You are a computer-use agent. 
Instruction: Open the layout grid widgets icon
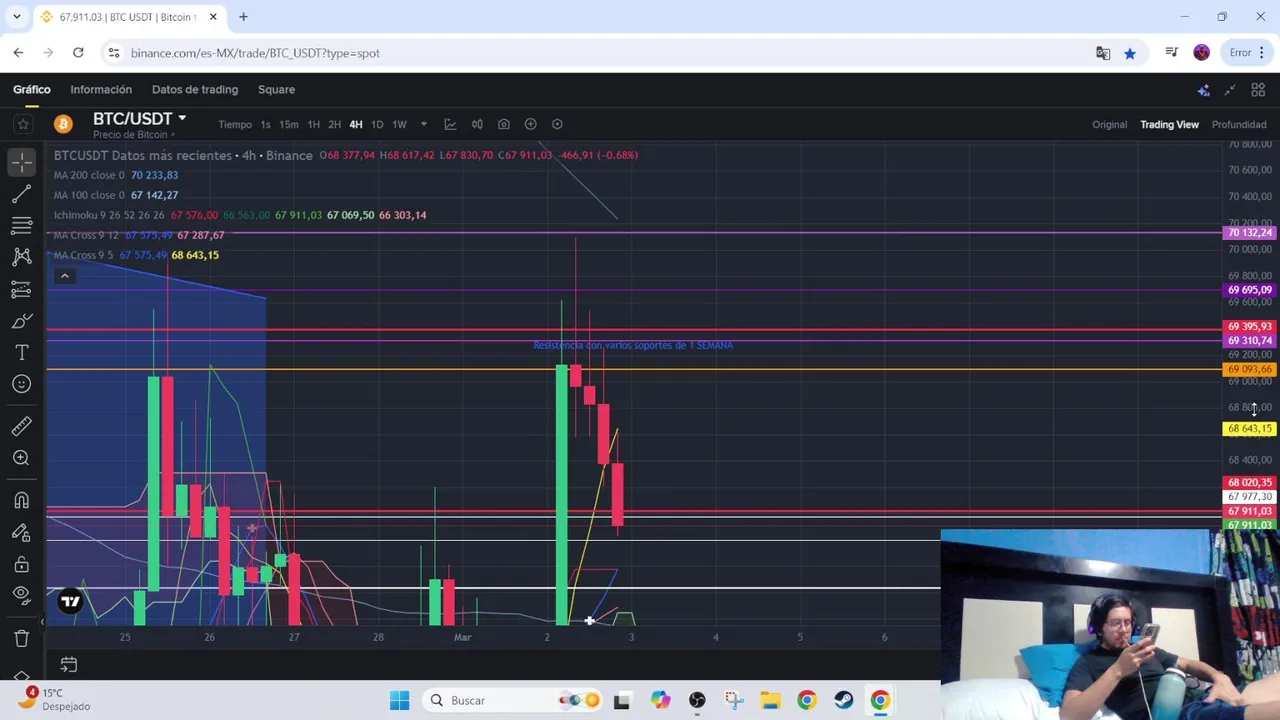coord(1258,90)
